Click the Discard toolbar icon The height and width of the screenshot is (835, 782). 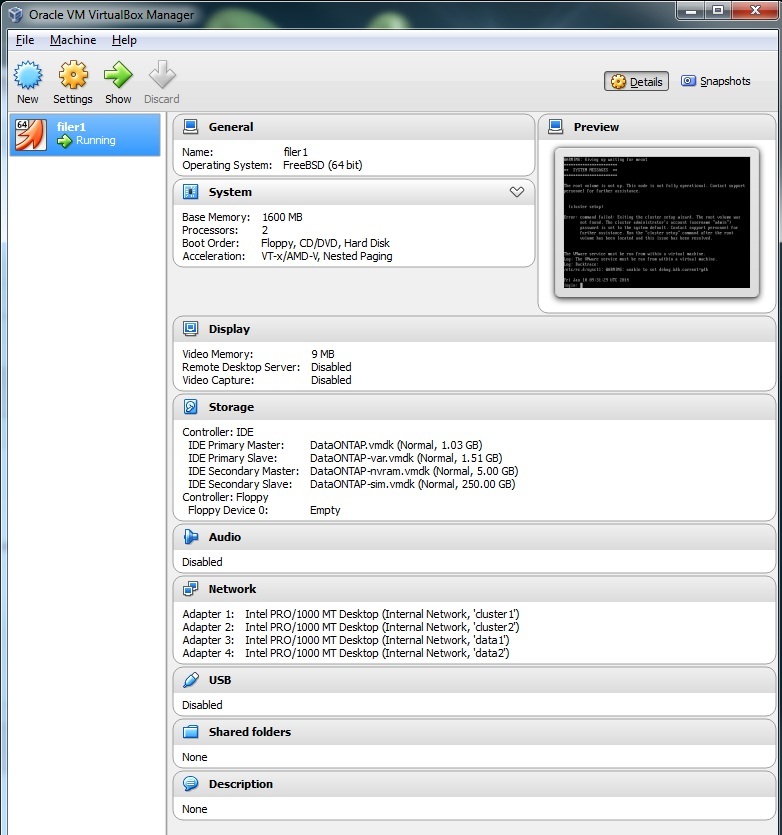(161, 75)
